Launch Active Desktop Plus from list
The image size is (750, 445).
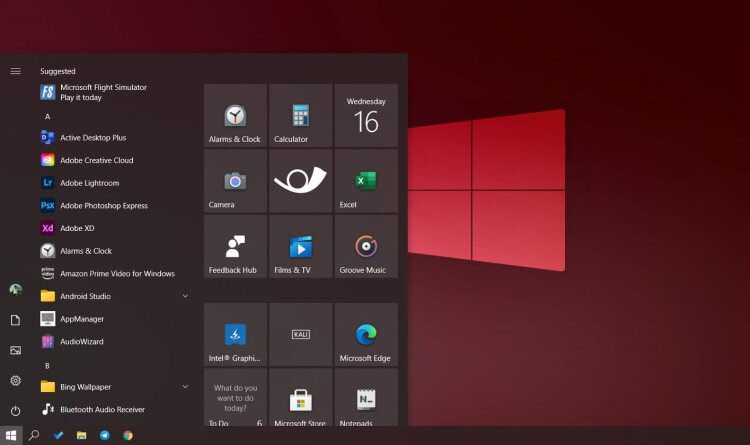(115, 138)
